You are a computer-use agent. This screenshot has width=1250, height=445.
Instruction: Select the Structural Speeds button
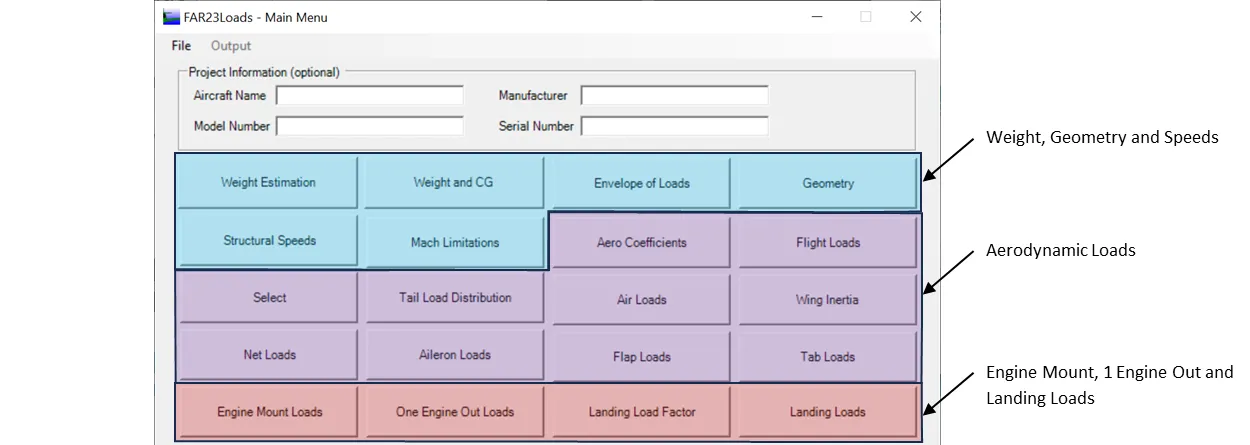(x=269, y=241)
